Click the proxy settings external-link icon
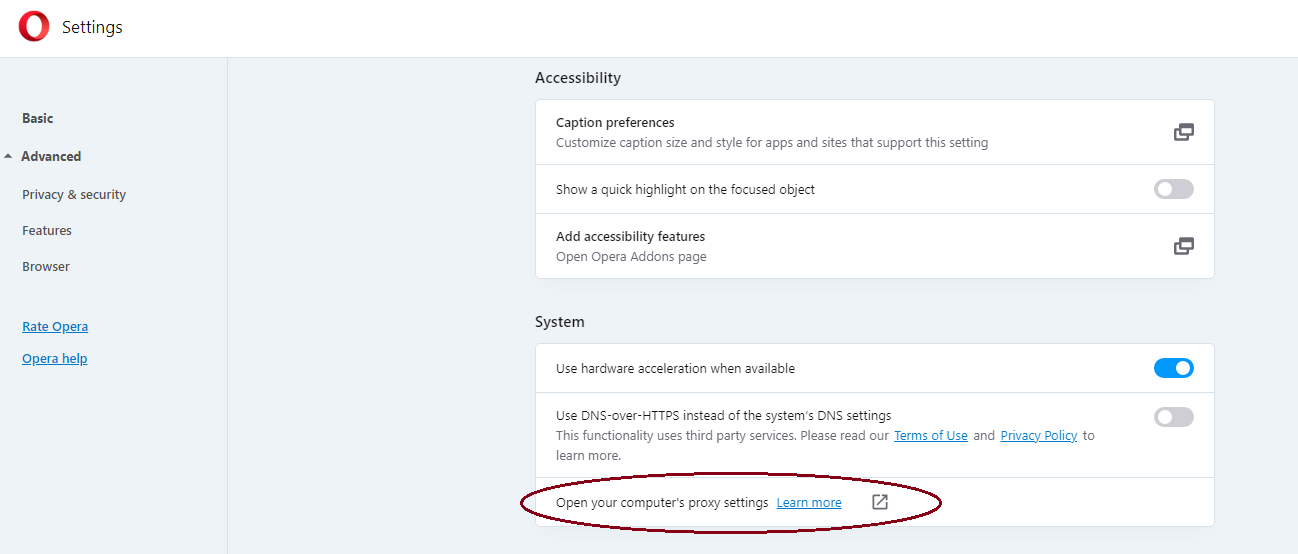Viewport: 1298px width, 554px height. pyautogui.click(x=880, y=502)
